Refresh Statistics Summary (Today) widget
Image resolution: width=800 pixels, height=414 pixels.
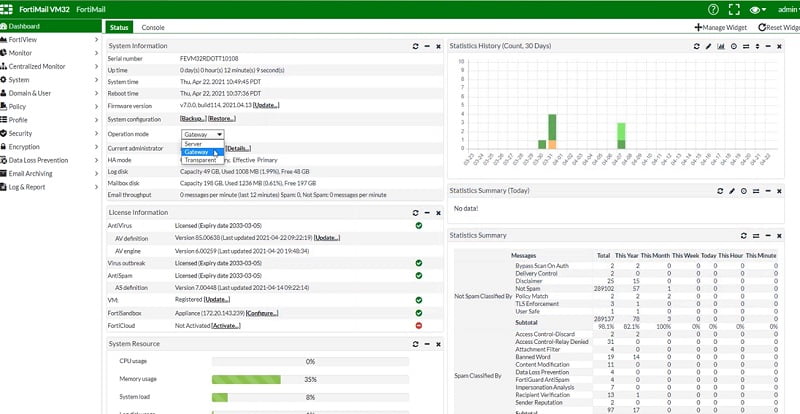tap(720, 191)
